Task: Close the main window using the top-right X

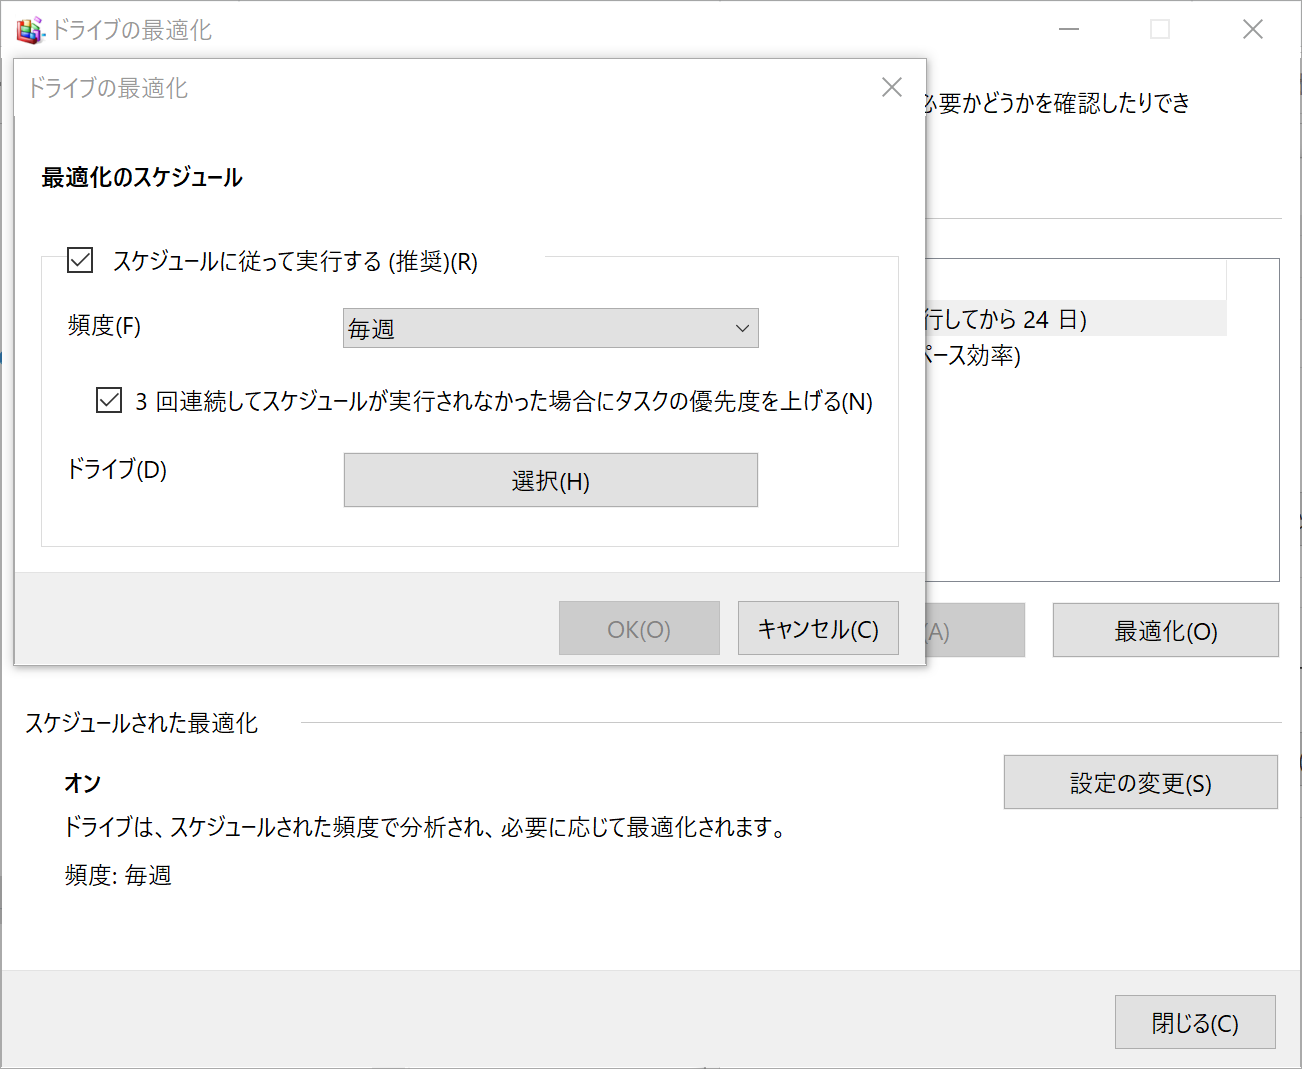Action: (1252, 30)
